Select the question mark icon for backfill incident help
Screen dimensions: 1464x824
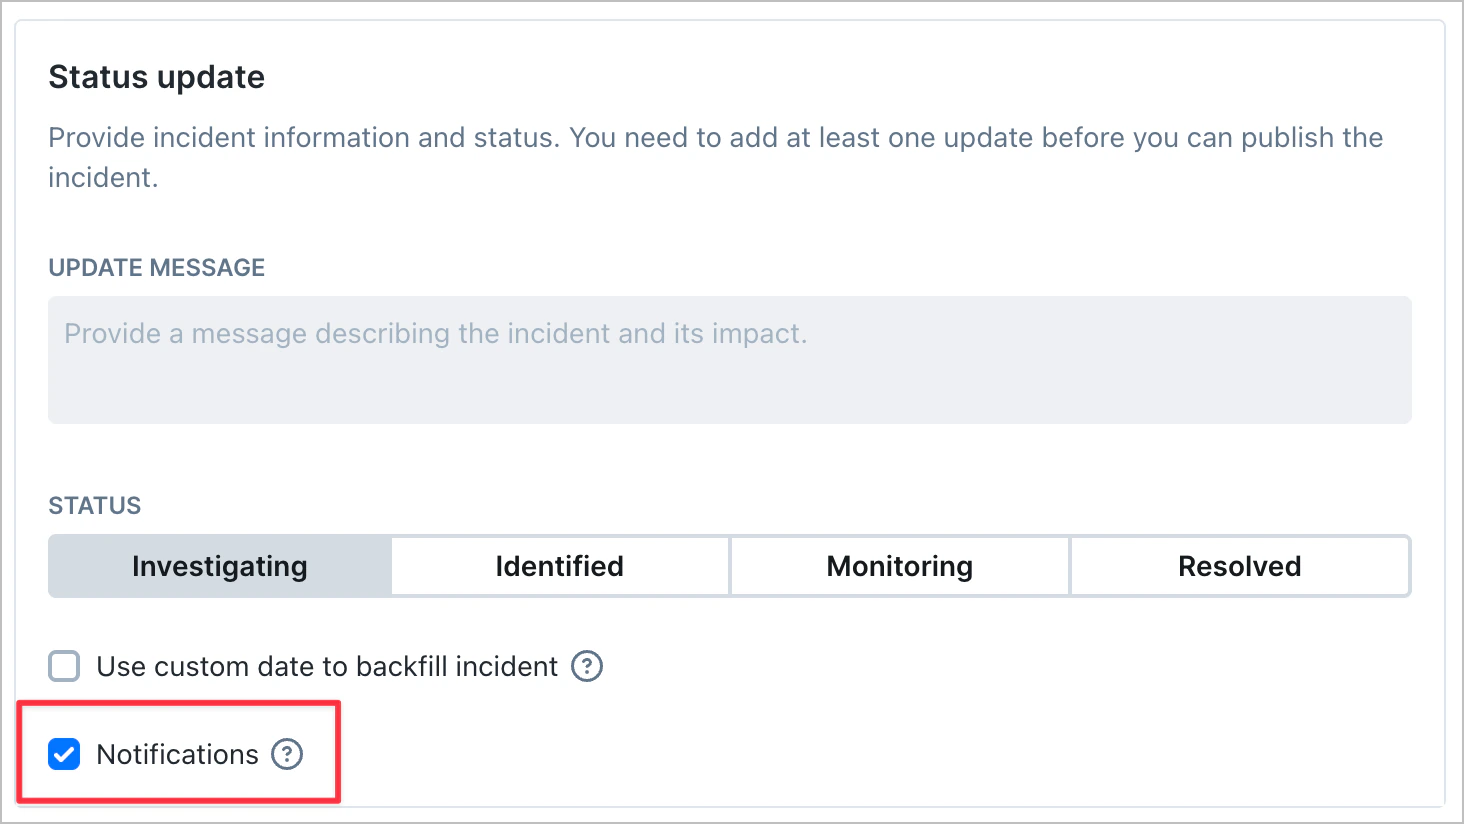(589, 666)
